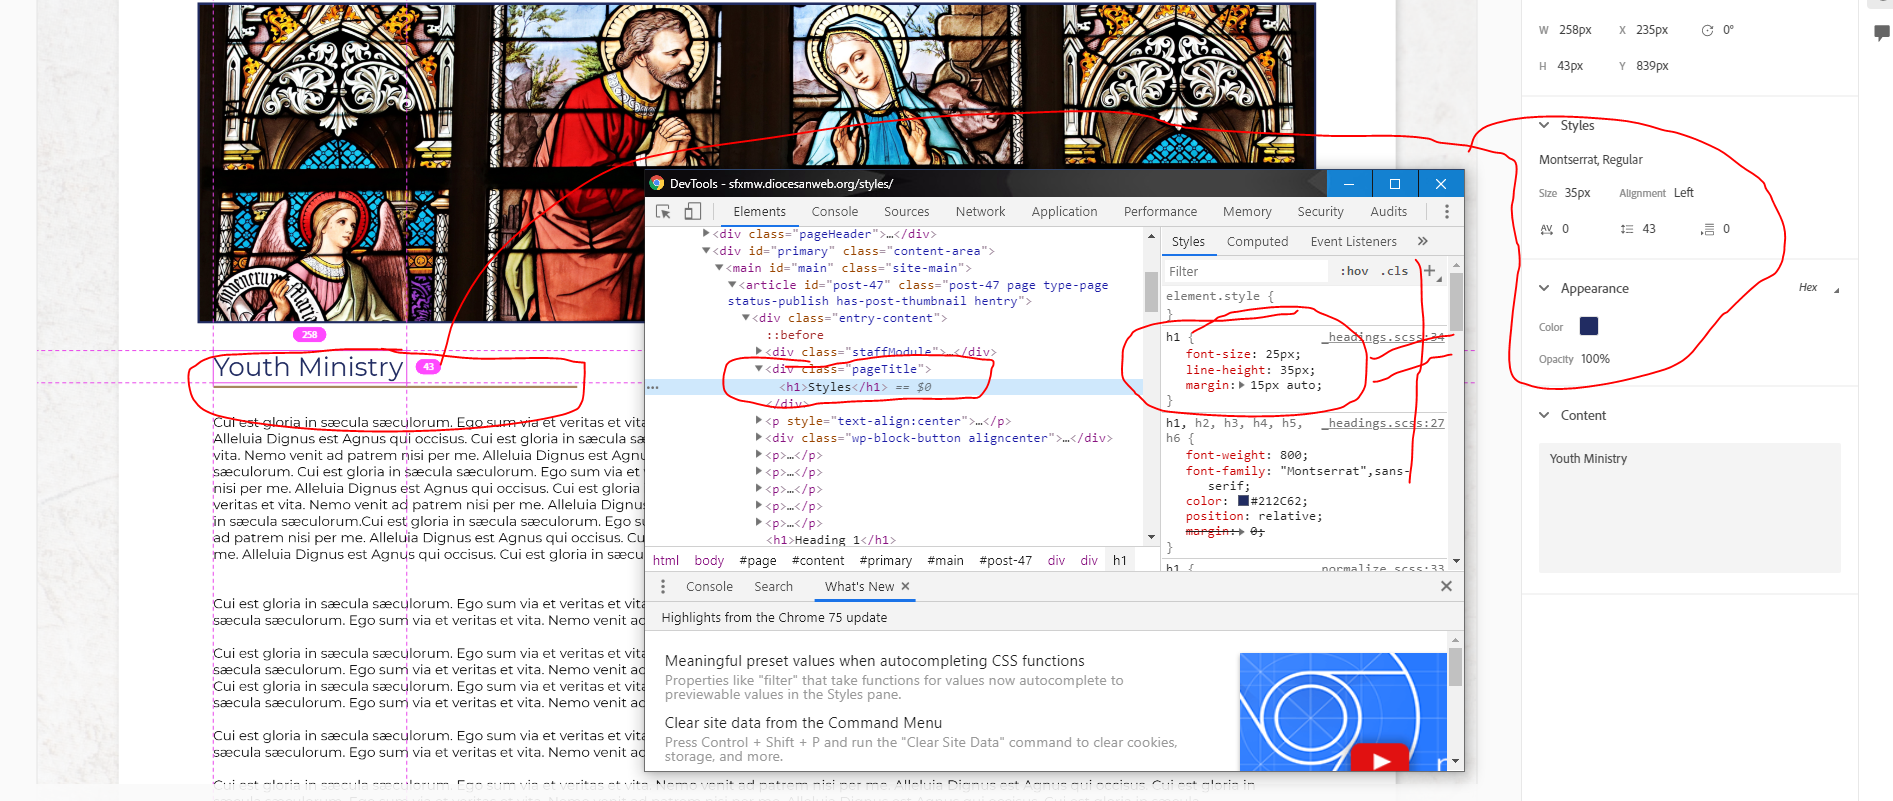Open _headings.scss:27 source link
Screen dimensions: 1893x801
(x=1385, y=423)
